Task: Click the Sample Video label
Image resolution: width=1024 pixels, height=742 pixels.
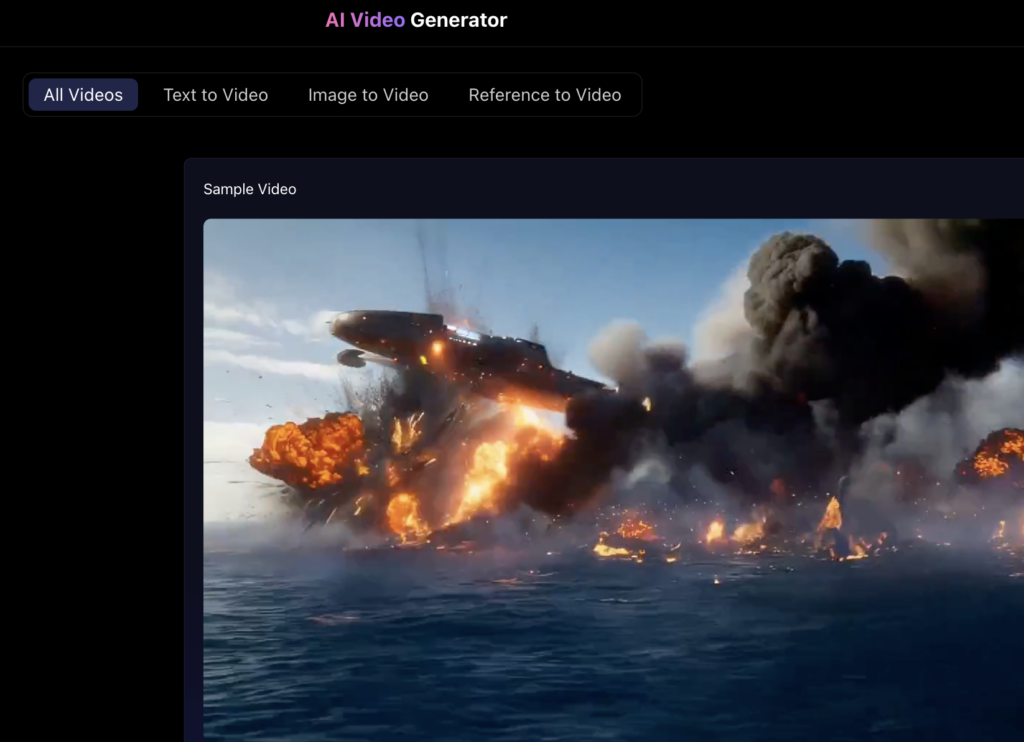Action: 250,189
